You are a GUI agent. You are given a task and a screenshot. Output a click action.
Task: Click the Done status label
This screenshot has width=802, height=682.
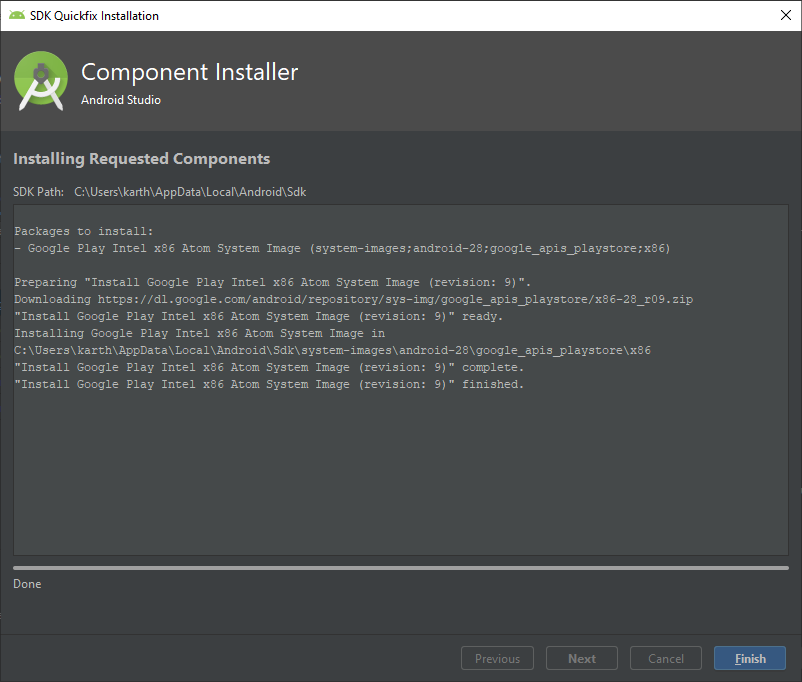(x=27, y=584)
